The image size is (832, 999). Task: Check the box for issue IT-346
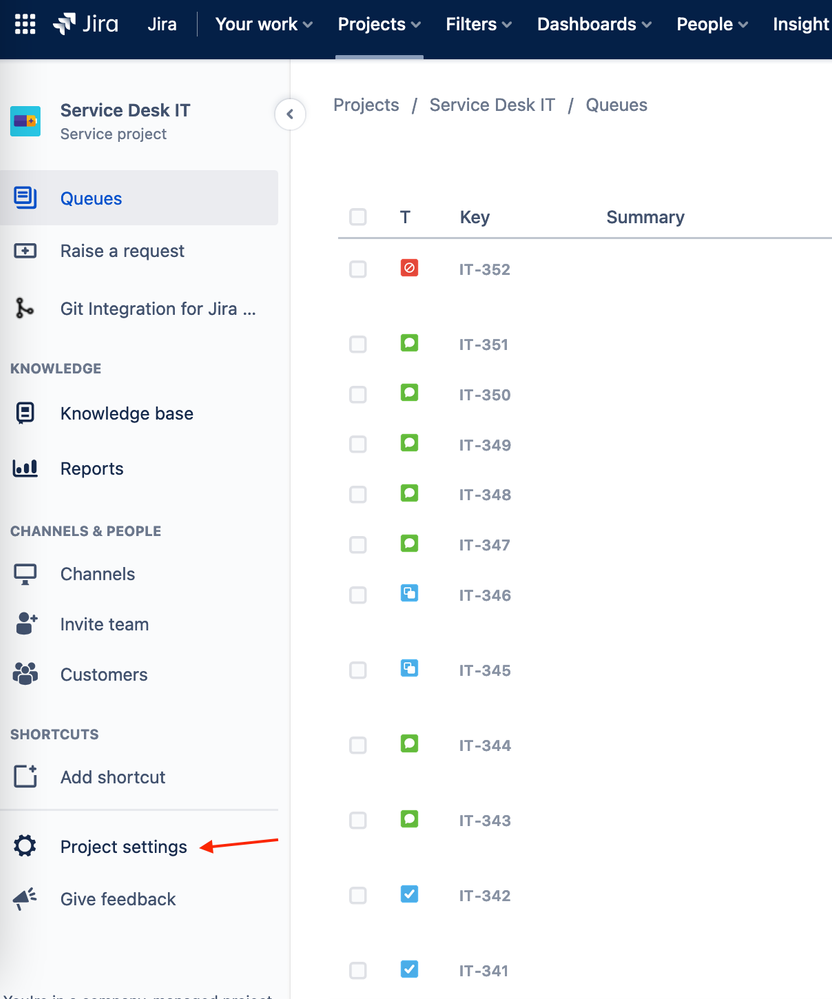coord(358,595)
